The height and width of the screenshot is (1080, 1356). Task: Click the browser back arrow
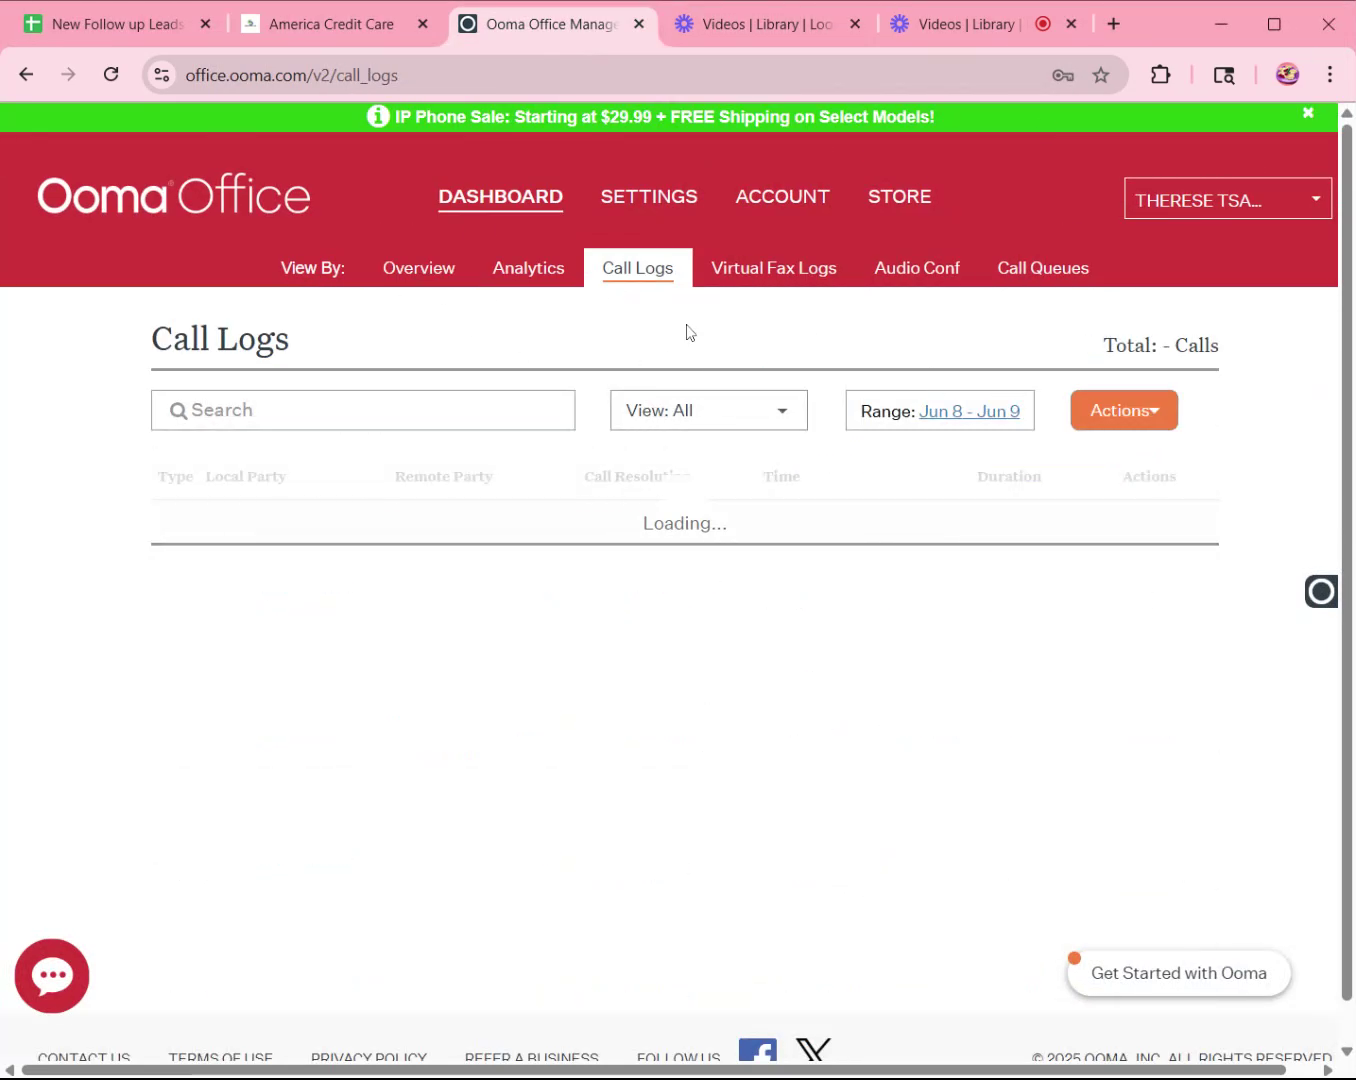(26, 75)
